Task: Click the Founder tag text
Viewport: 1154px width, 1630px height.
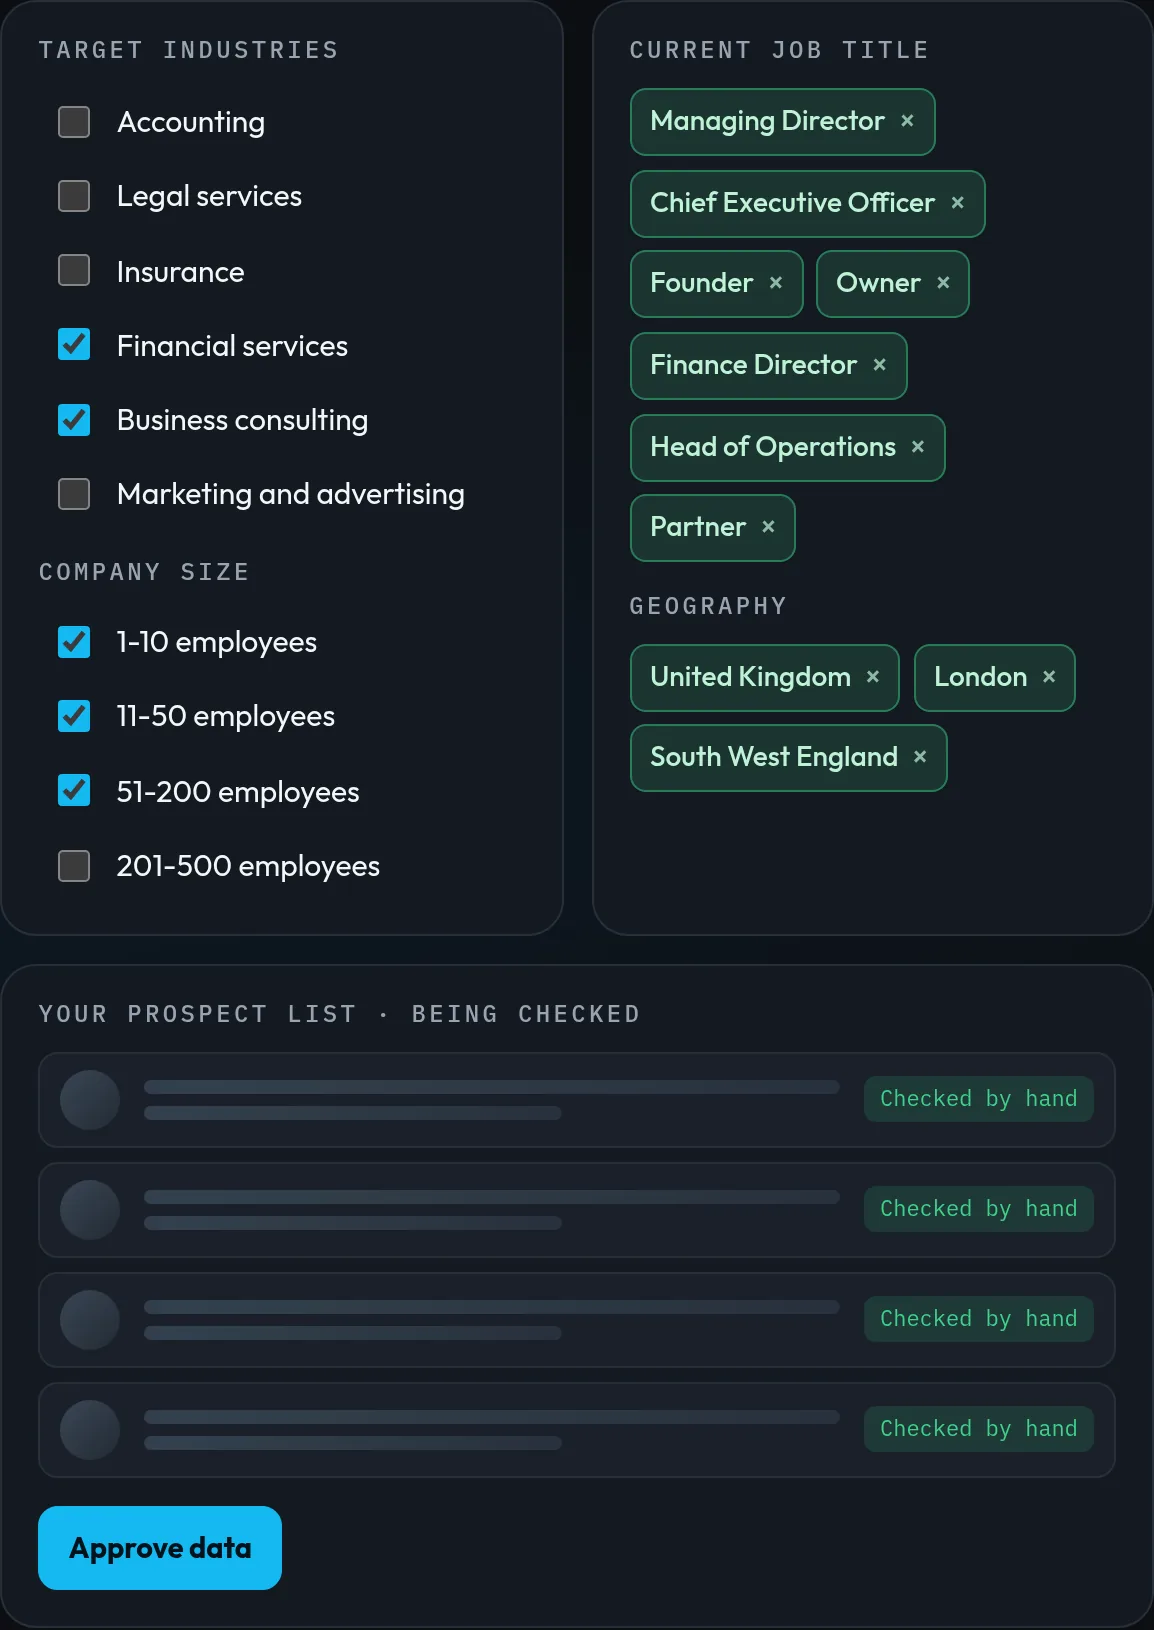Action: (x=701, y=283)
